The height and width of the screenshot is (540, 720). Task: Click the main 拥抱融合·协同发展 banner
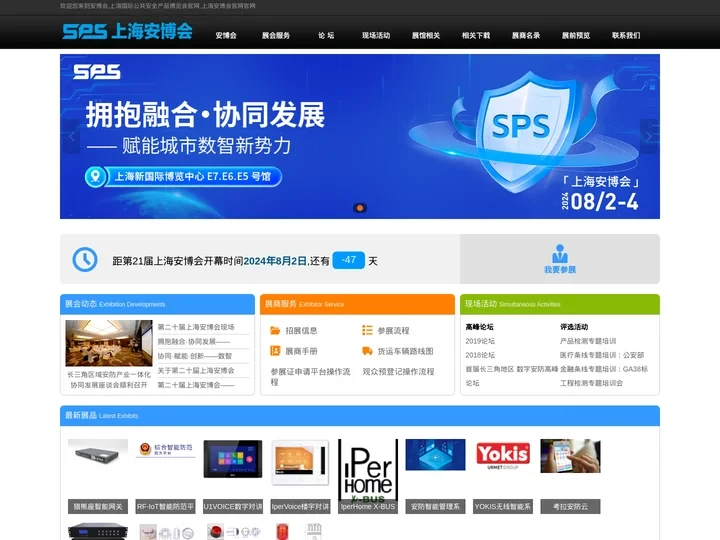pyautogui.click(x=360, y=136)
